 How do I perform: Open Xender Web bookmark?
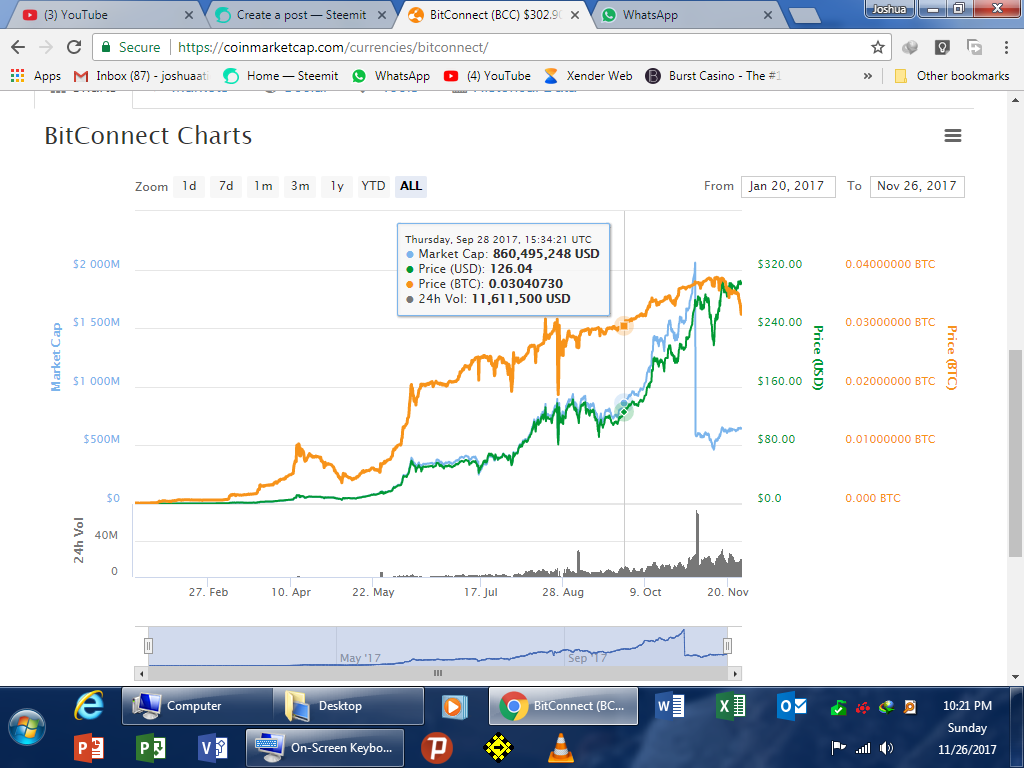pyautogui.click(x=588, y=76)
